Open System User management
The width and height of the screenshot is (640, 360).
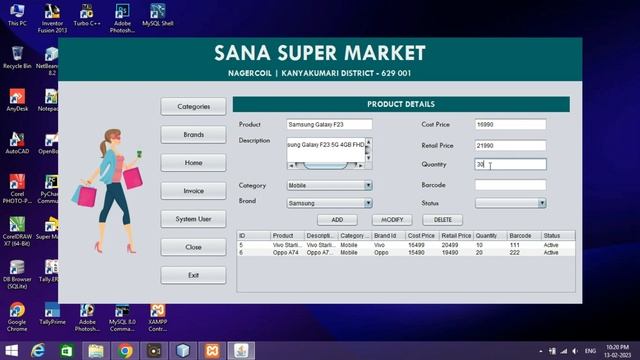click(193, 219)
